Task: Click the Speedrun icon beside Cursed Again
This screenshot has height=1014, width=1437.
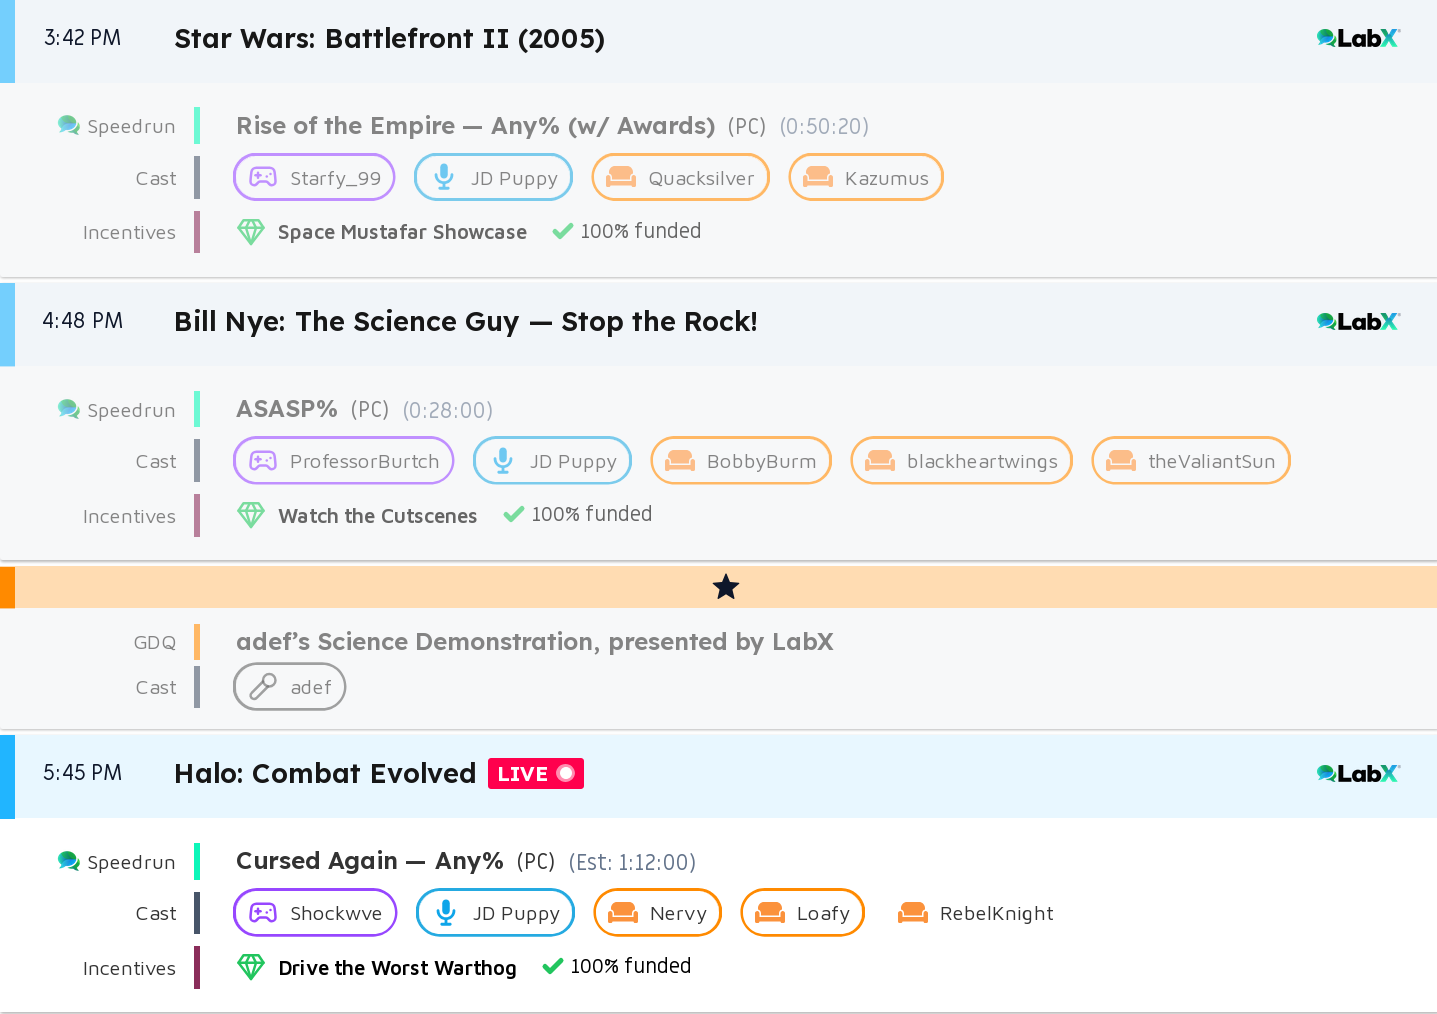Action: click(69, 862)
